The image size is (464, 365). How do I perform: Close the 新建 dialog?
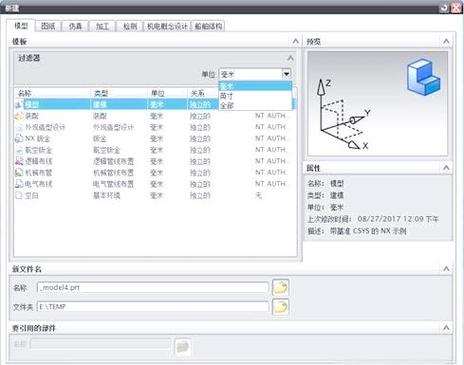(x=456, y=8)
